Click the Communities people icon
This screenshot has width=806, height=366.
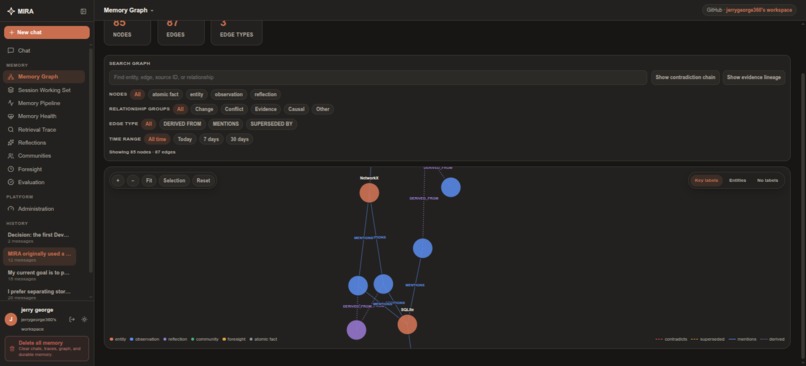11,156
